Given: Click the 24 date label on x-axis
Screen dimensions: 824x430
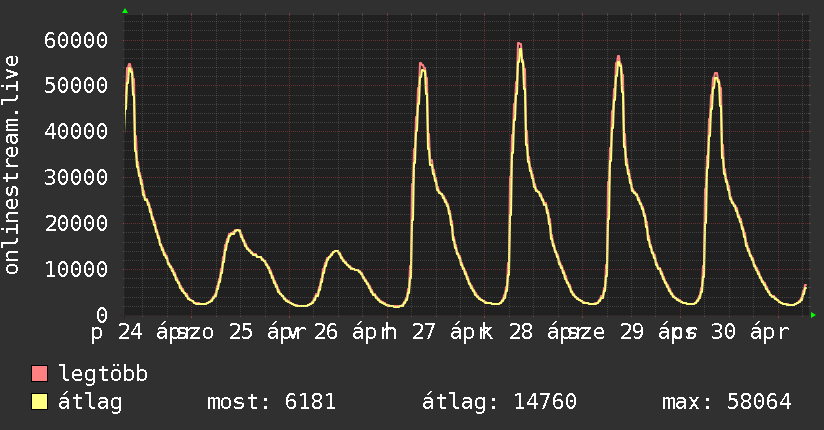Looking at the screenshot, I should (130, 332).
